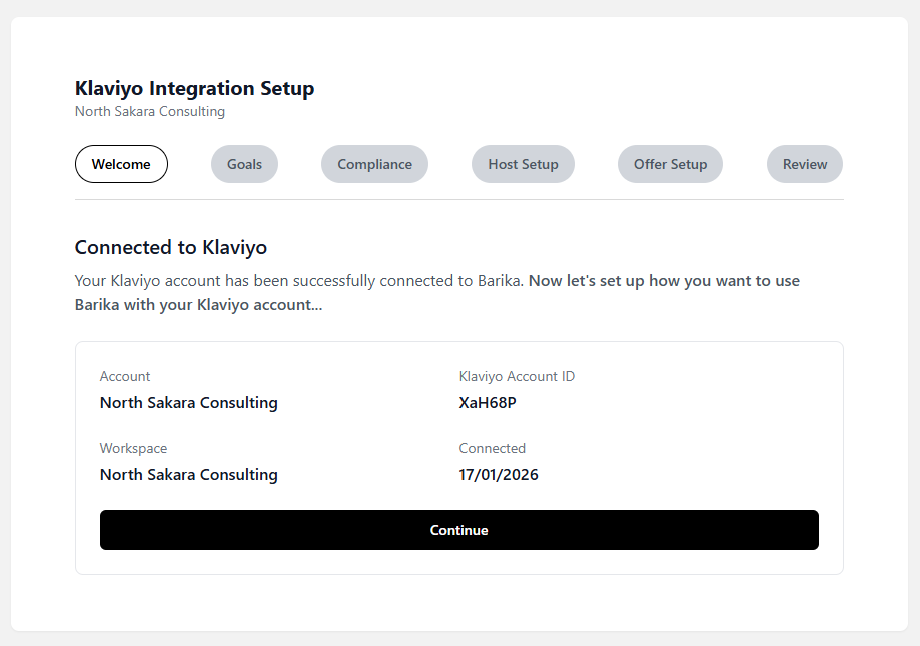Open the Review step tab
Screen dimensions: 920x646
click(804, 164)
